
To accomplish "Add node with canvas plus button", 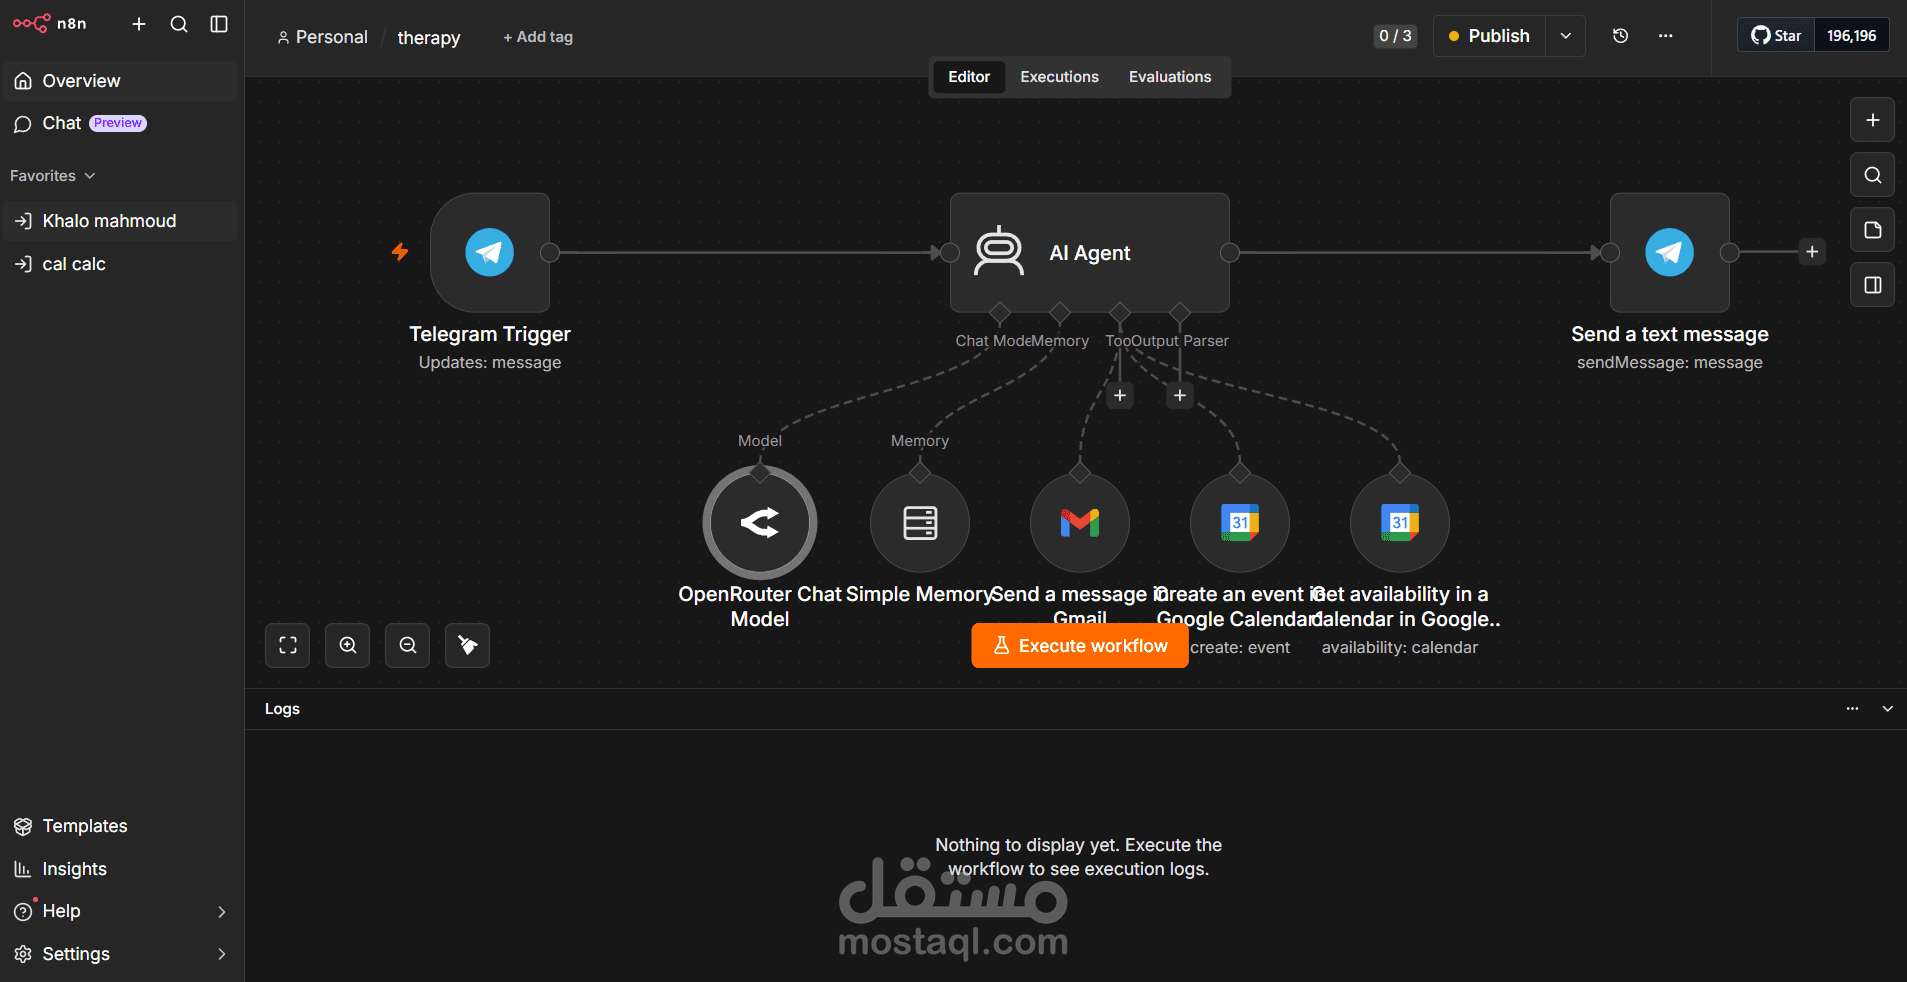I will point(1873,120).
